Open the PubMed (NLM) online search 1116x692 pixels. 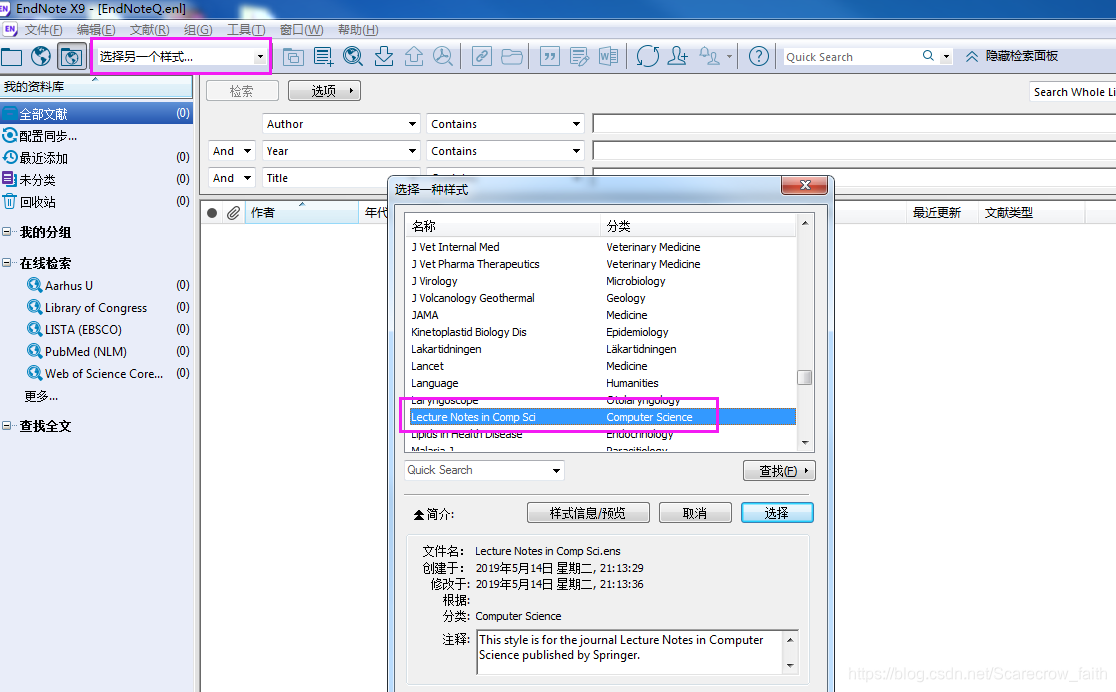[x=85, y=352]
